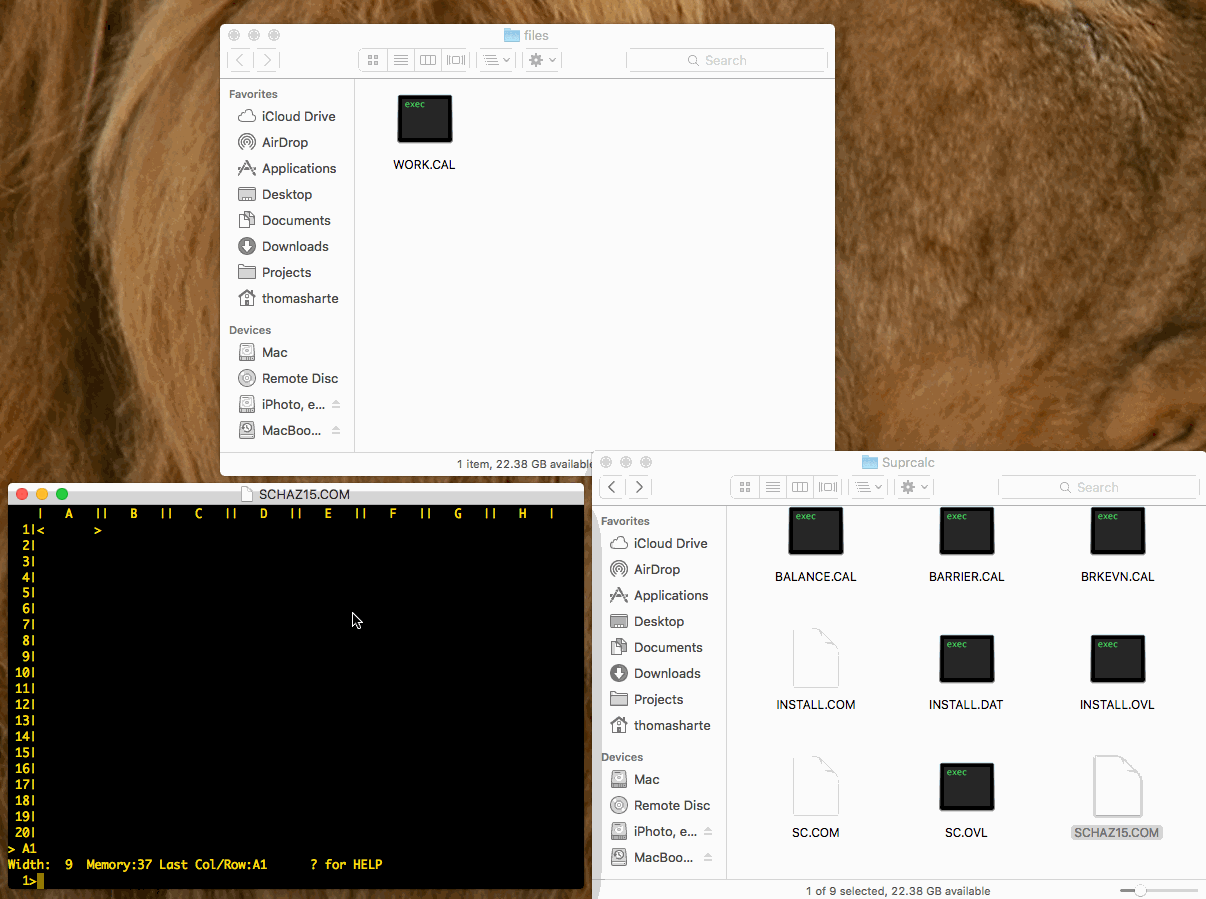Viewport: 1206px width, 899px height.
Task: Go back in files window
Action: (x=240, y=60)
